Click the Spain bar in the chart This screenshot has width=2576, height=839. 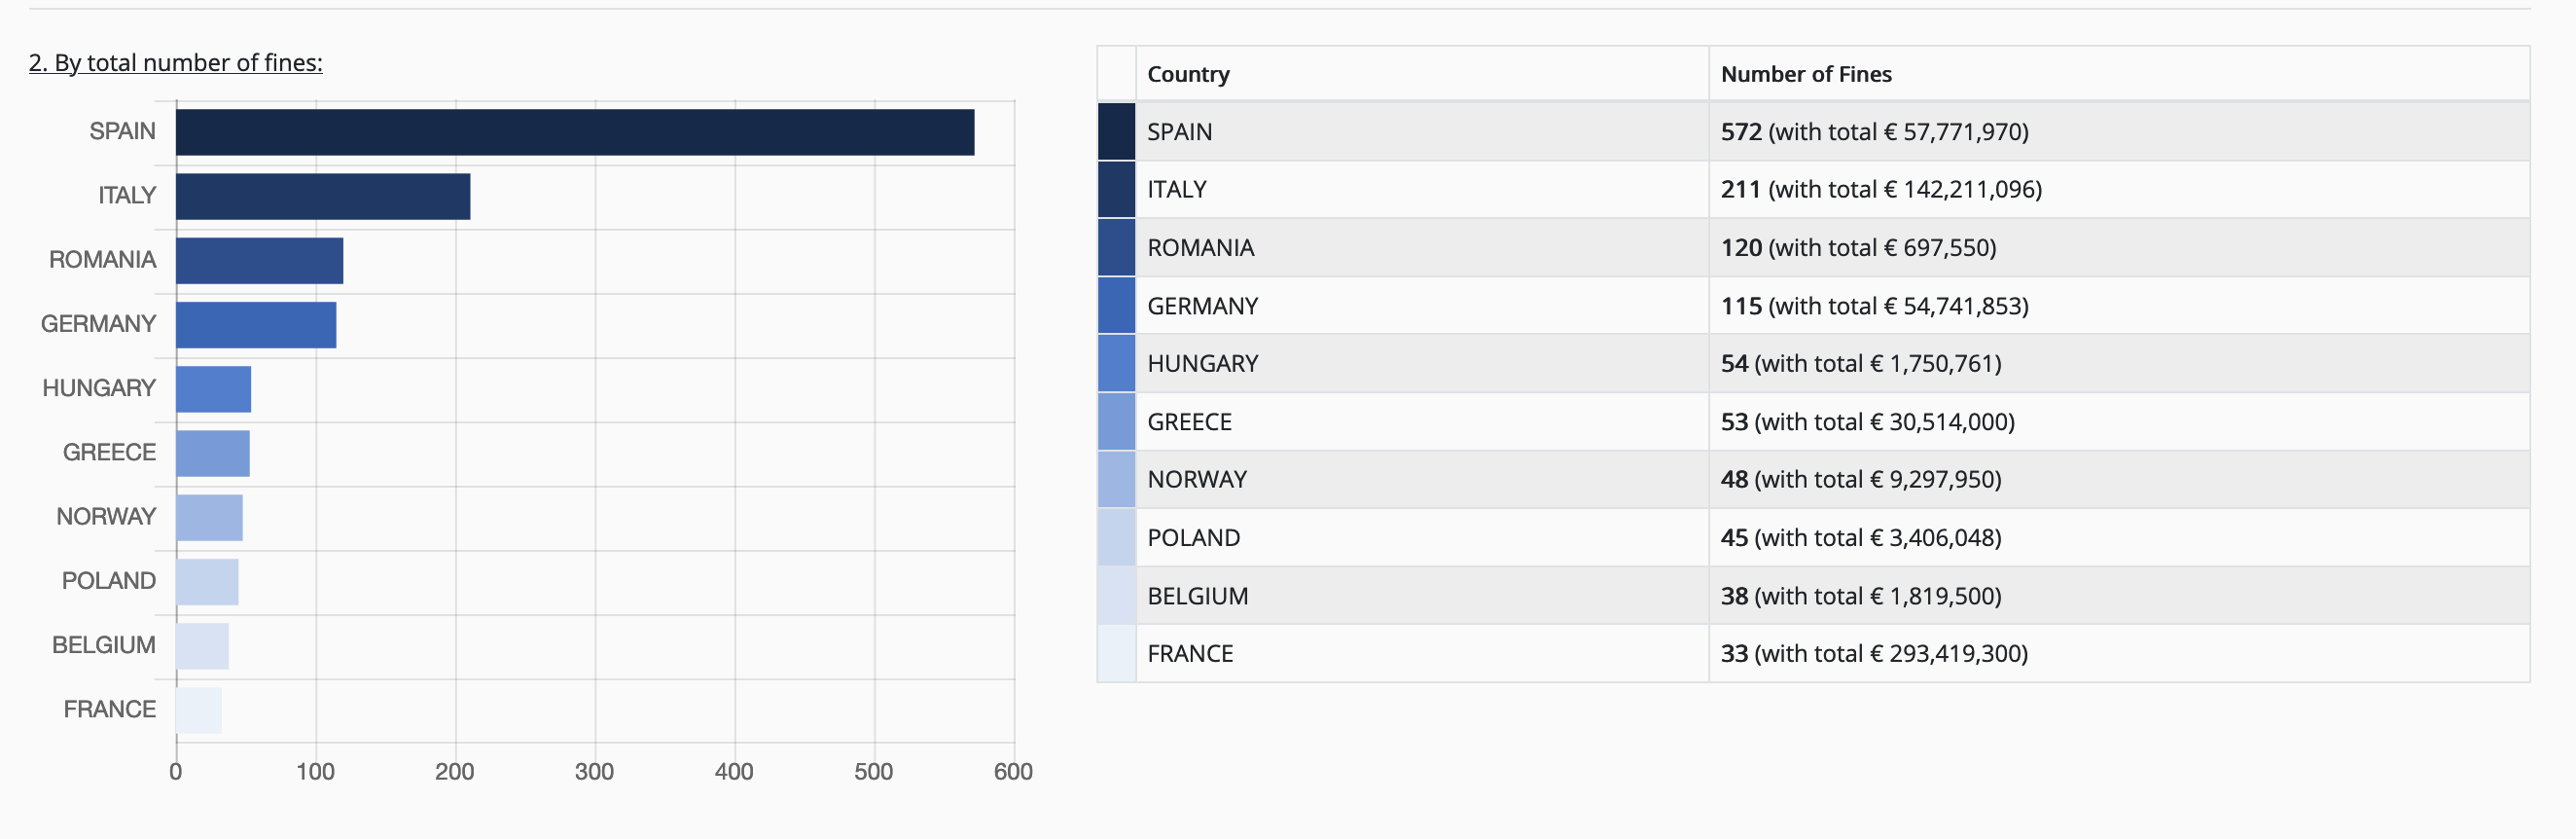pos(575,132)
